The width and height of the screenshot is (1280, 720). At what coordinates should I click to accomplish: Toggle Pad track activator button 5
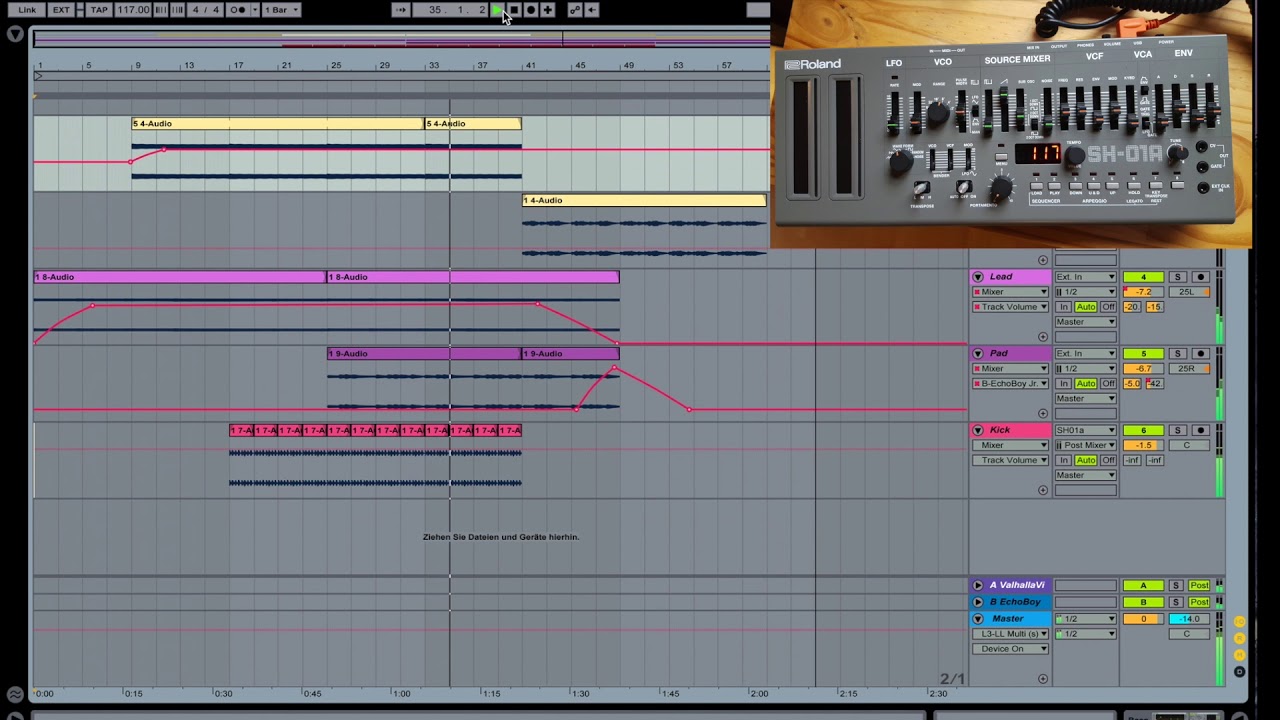pos(1143,354)
